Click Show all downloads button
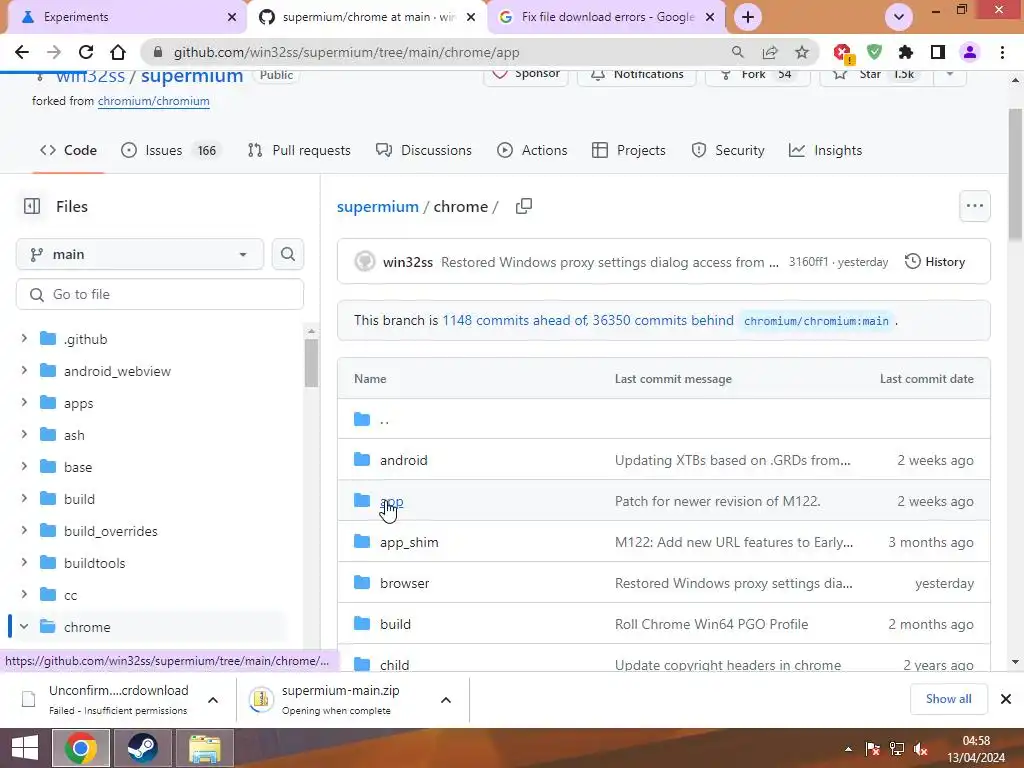1024x768 pixels. (x=948, y=699)
